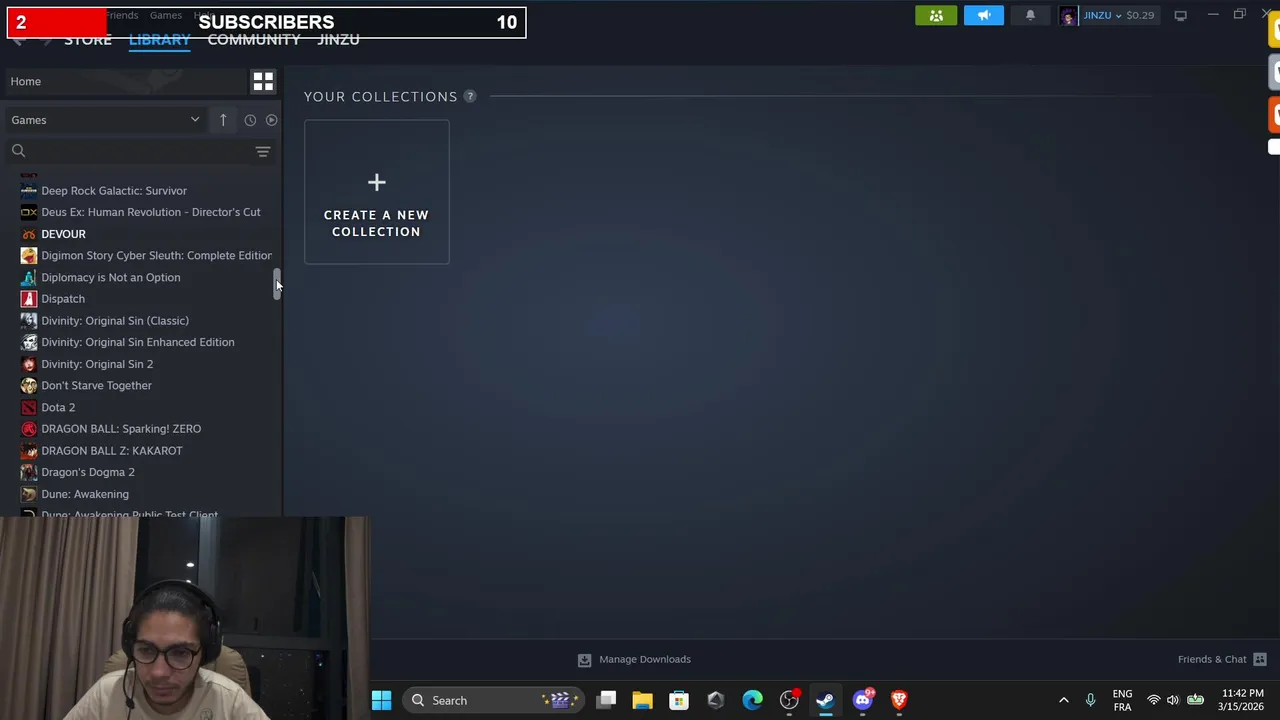1280x720 pixels.
Task: Click the Dota 2 game icon
Action: (29, 407)
